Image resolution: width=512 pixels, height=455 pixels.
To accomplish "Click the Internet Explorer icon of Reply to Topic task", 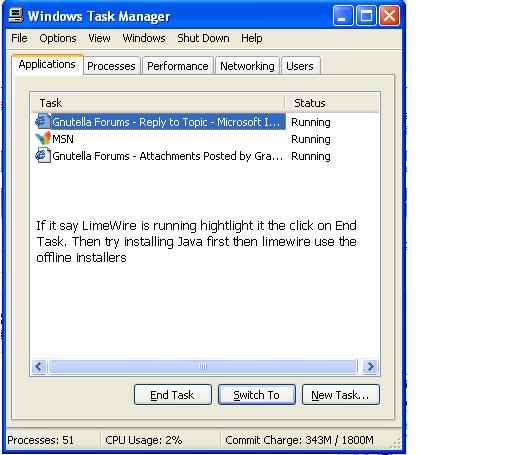I will (43, 121).
